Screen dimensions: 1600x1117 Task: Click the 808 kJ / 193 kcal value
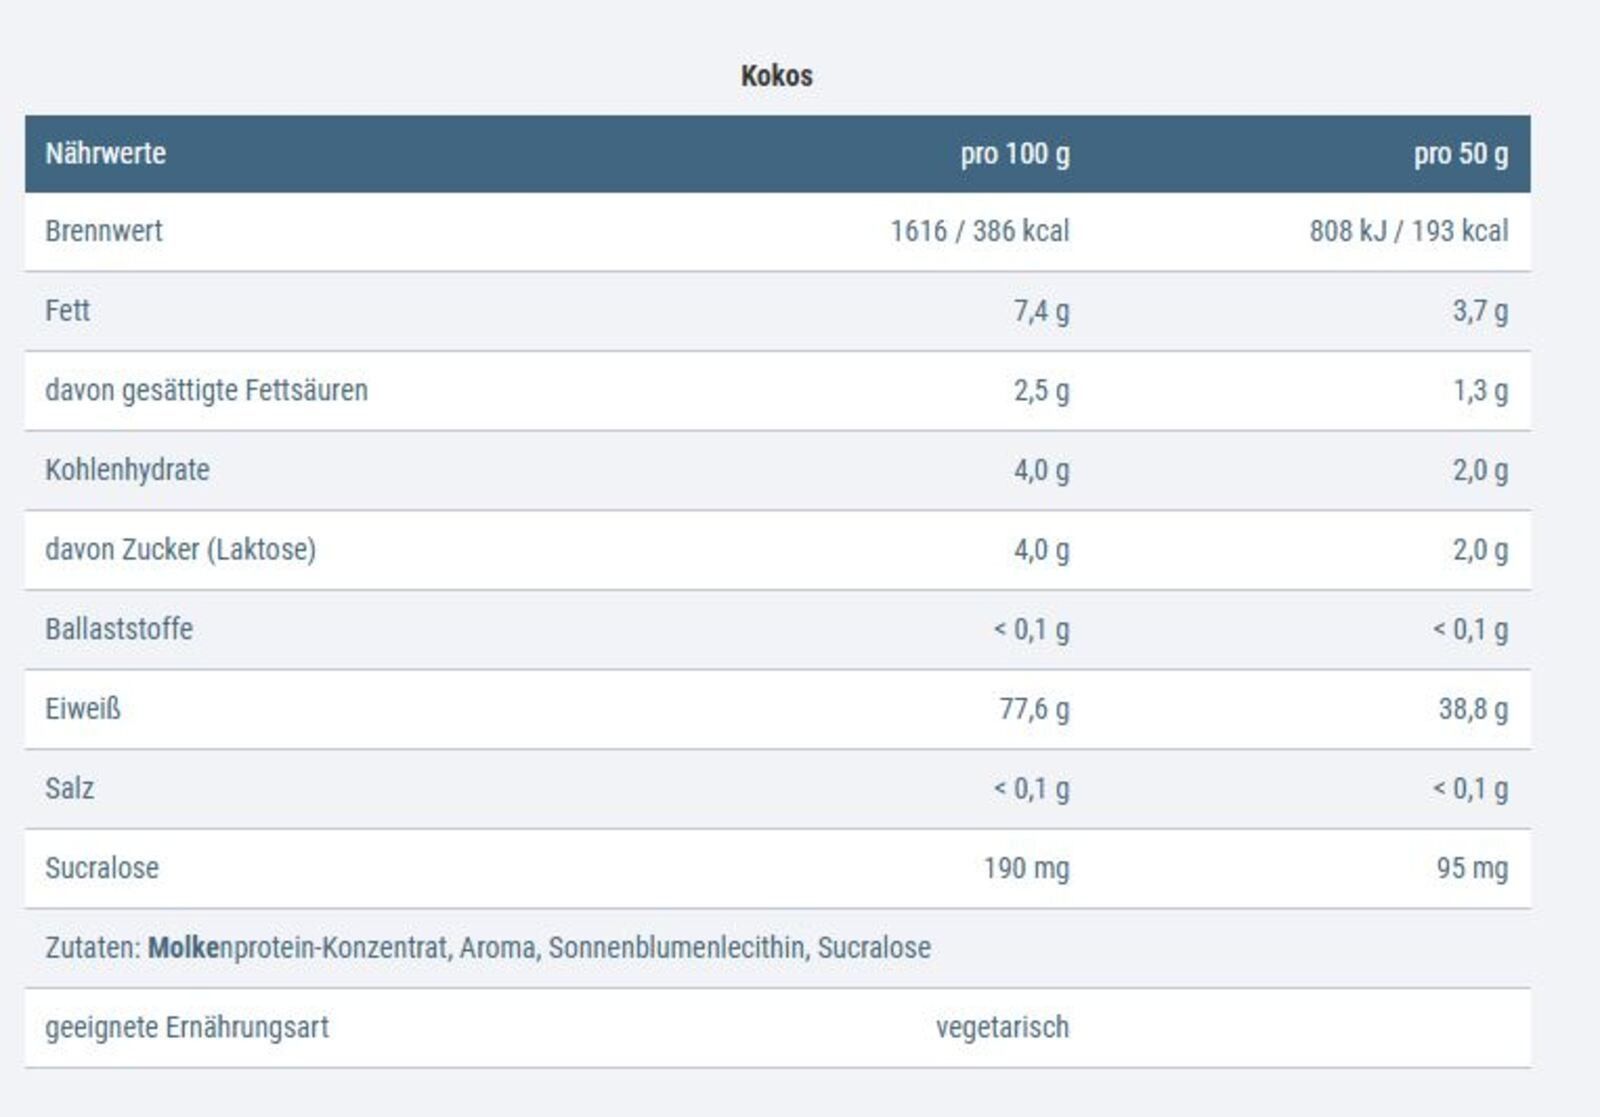pos(1408,231)
